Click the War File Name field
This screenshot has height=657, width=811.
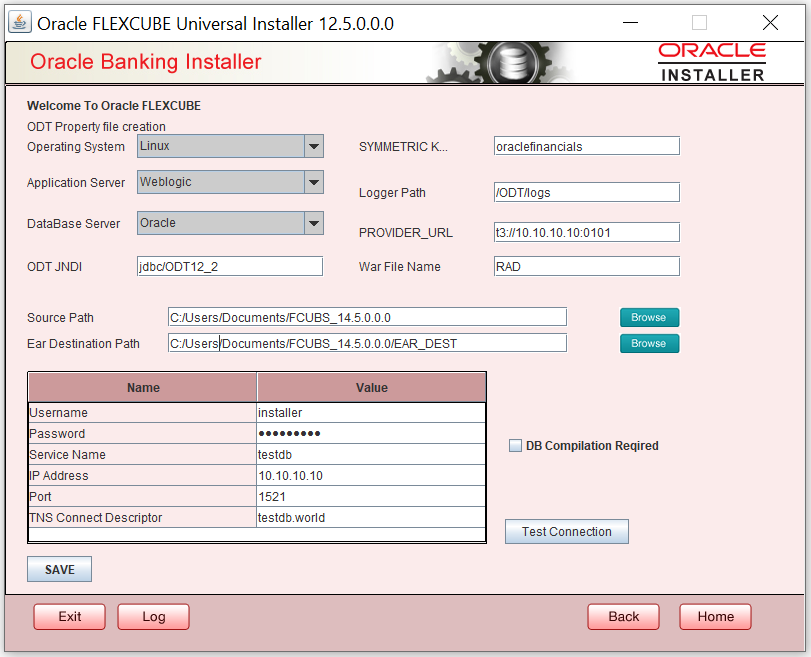tap(587, 266)
